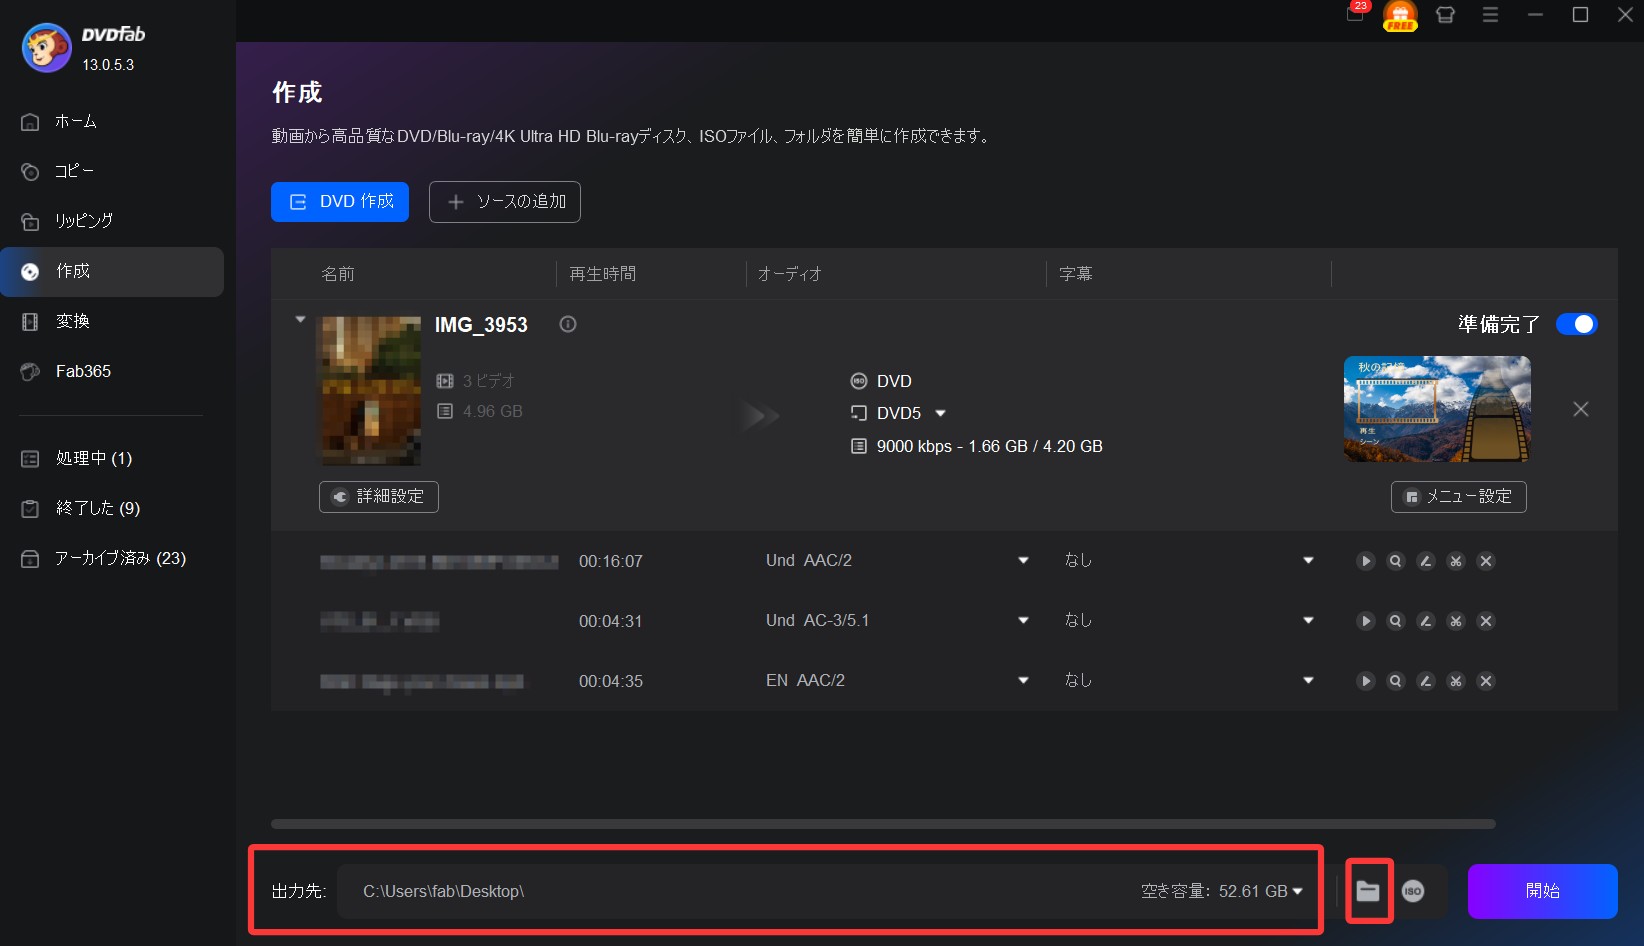Open the FREE gift promotion icon
Image resolution: width=1644 pixels, height=946 pixels.
pos(1400,16)
